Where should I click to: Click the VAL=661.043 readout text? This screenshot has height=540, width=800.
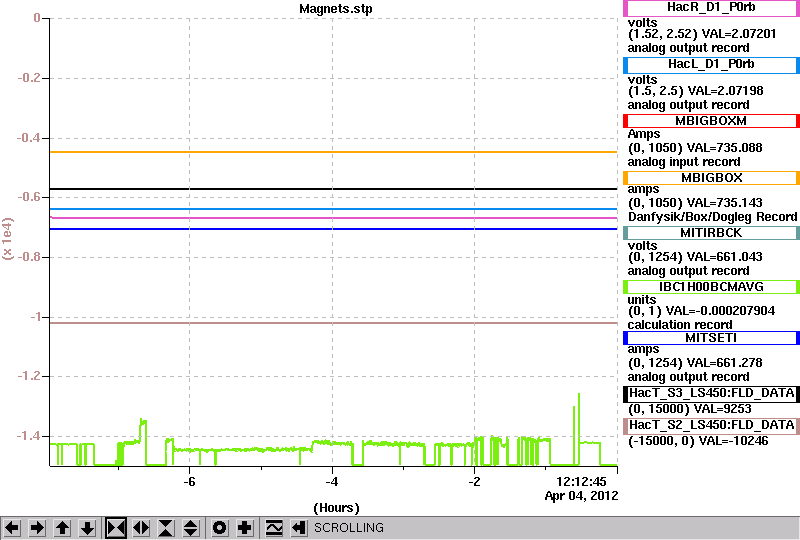tap(724, 257)
